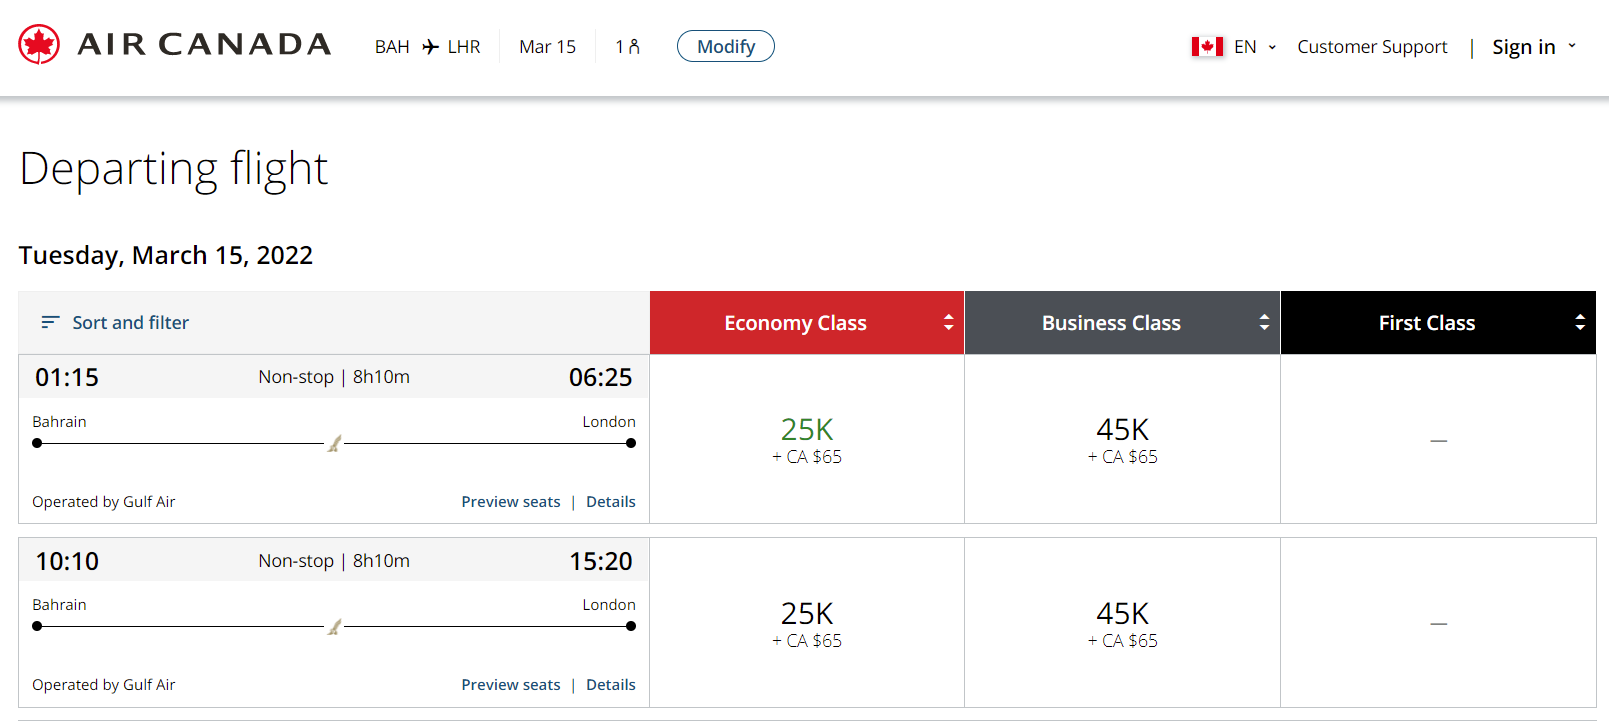
Task: Click the 06:25 arrival time
Action: [x=601, y=377]
